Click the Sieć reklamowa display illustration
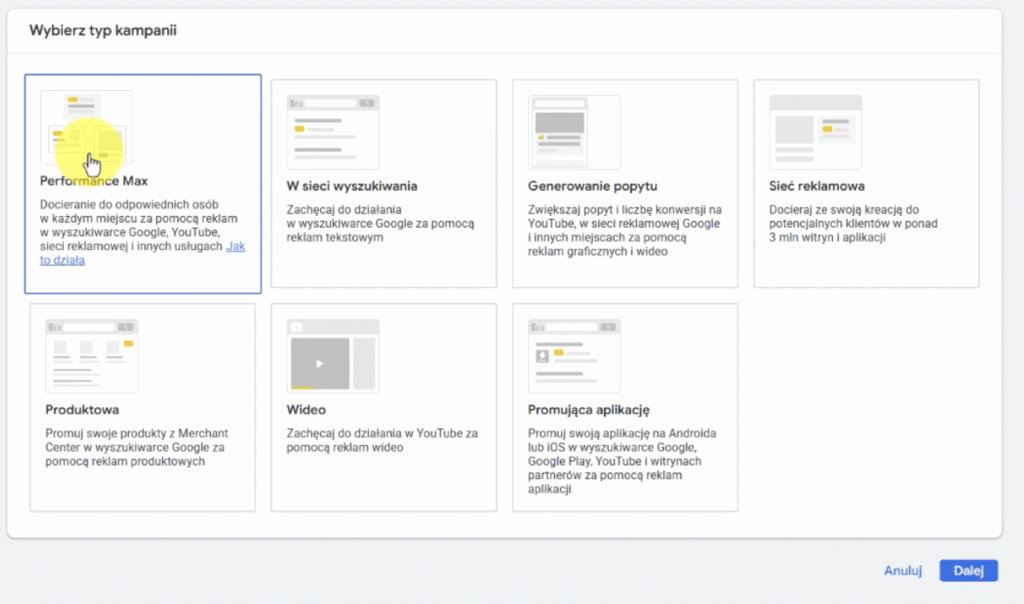 pos(815,132)
